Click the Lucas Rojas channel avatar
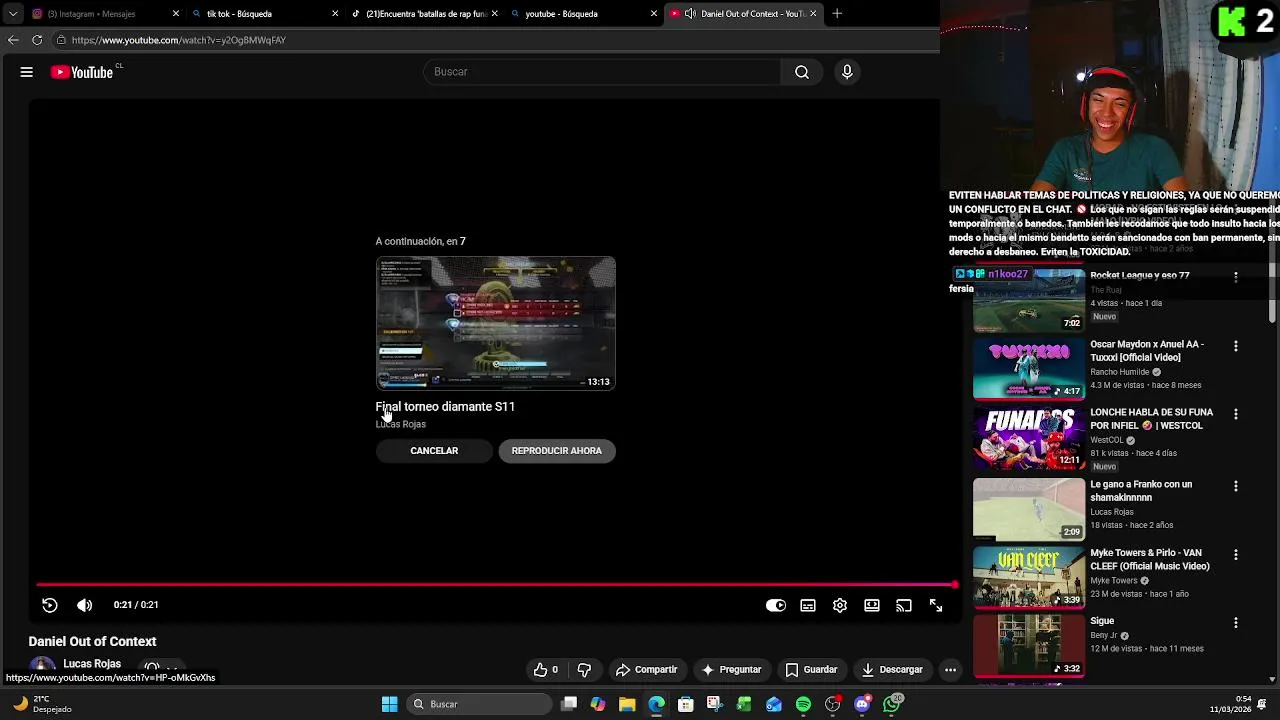 pyautogui.click(x=42, y=666)
